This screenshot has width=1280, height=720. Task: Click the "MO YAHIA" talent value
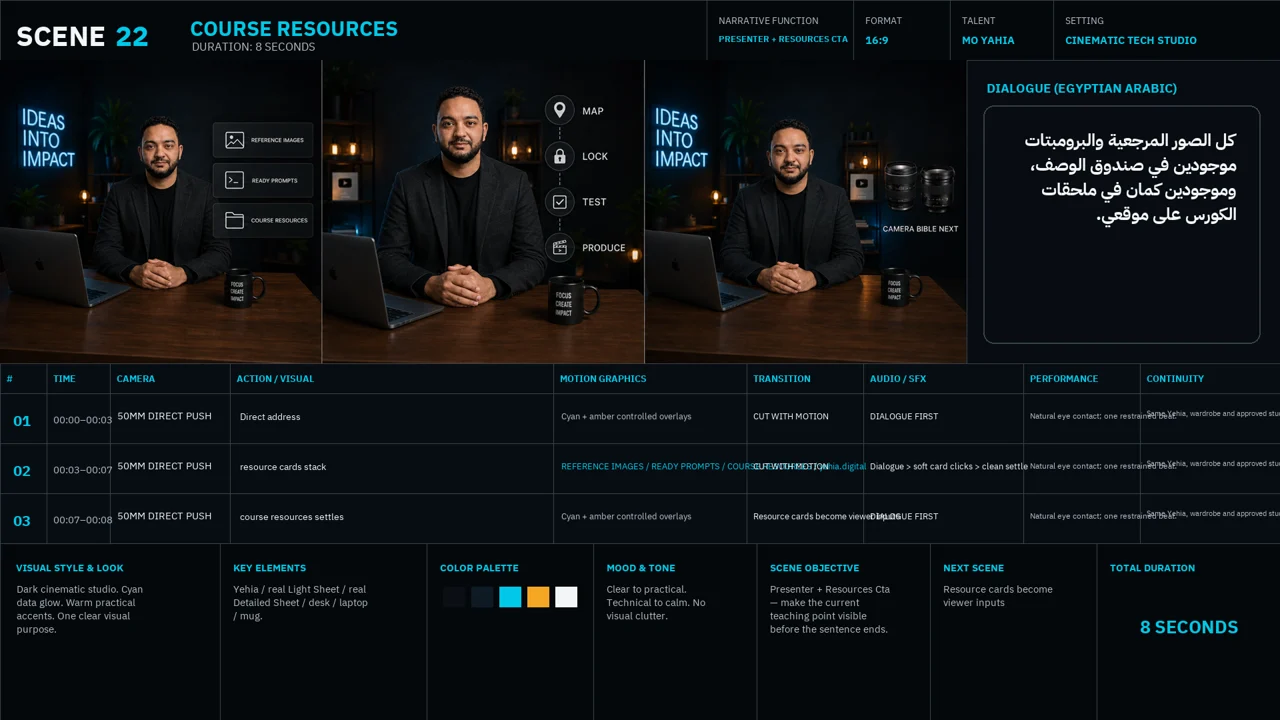[988, 41]
